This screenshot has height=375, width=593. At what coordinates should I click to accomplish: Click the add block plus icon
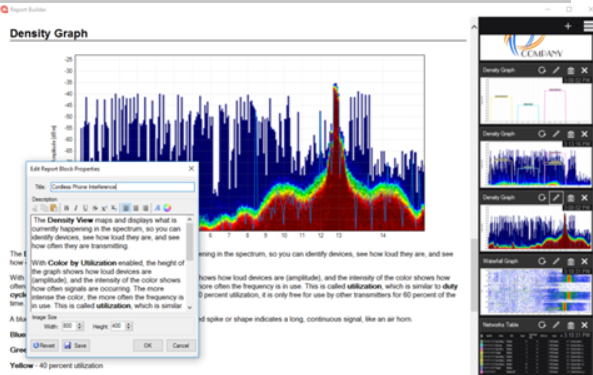pyautogui.click(x=568, y=26)
